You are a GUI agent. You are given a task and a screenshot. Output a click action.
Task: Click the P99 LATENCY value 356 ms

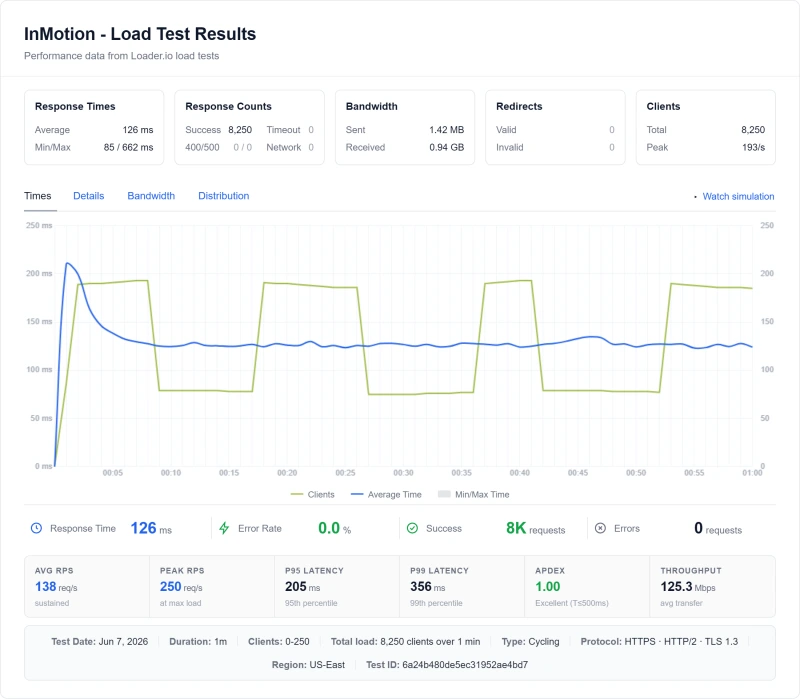(428, 587)
